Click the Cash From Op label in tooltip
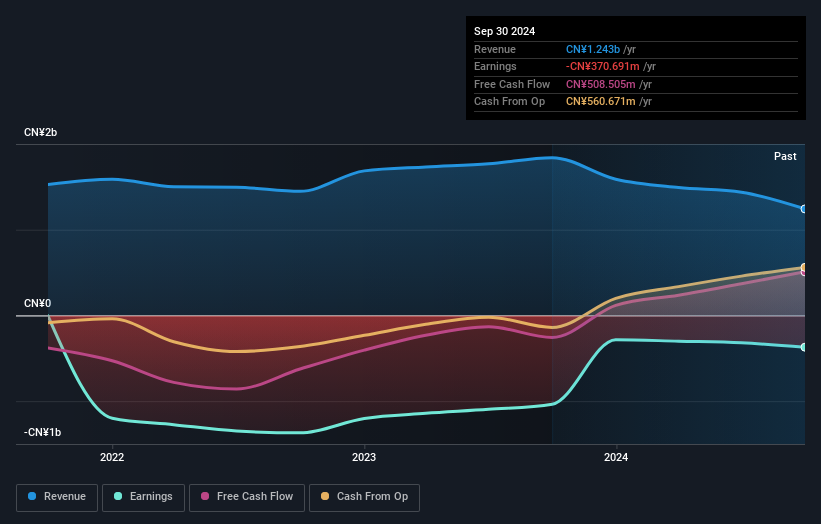 point(509,102)
